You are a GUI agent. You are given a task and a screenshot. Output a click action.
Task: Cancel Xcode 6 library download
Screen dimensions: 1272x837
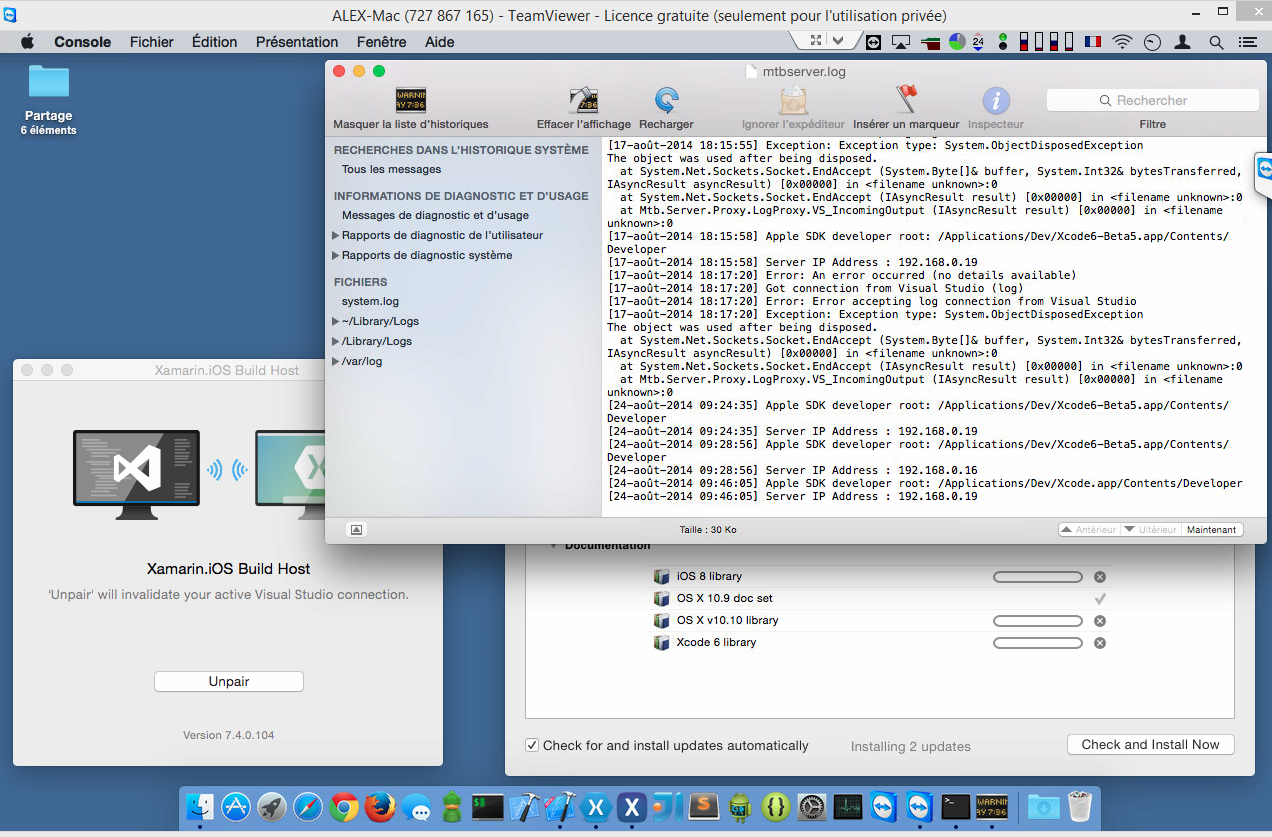1100,643
